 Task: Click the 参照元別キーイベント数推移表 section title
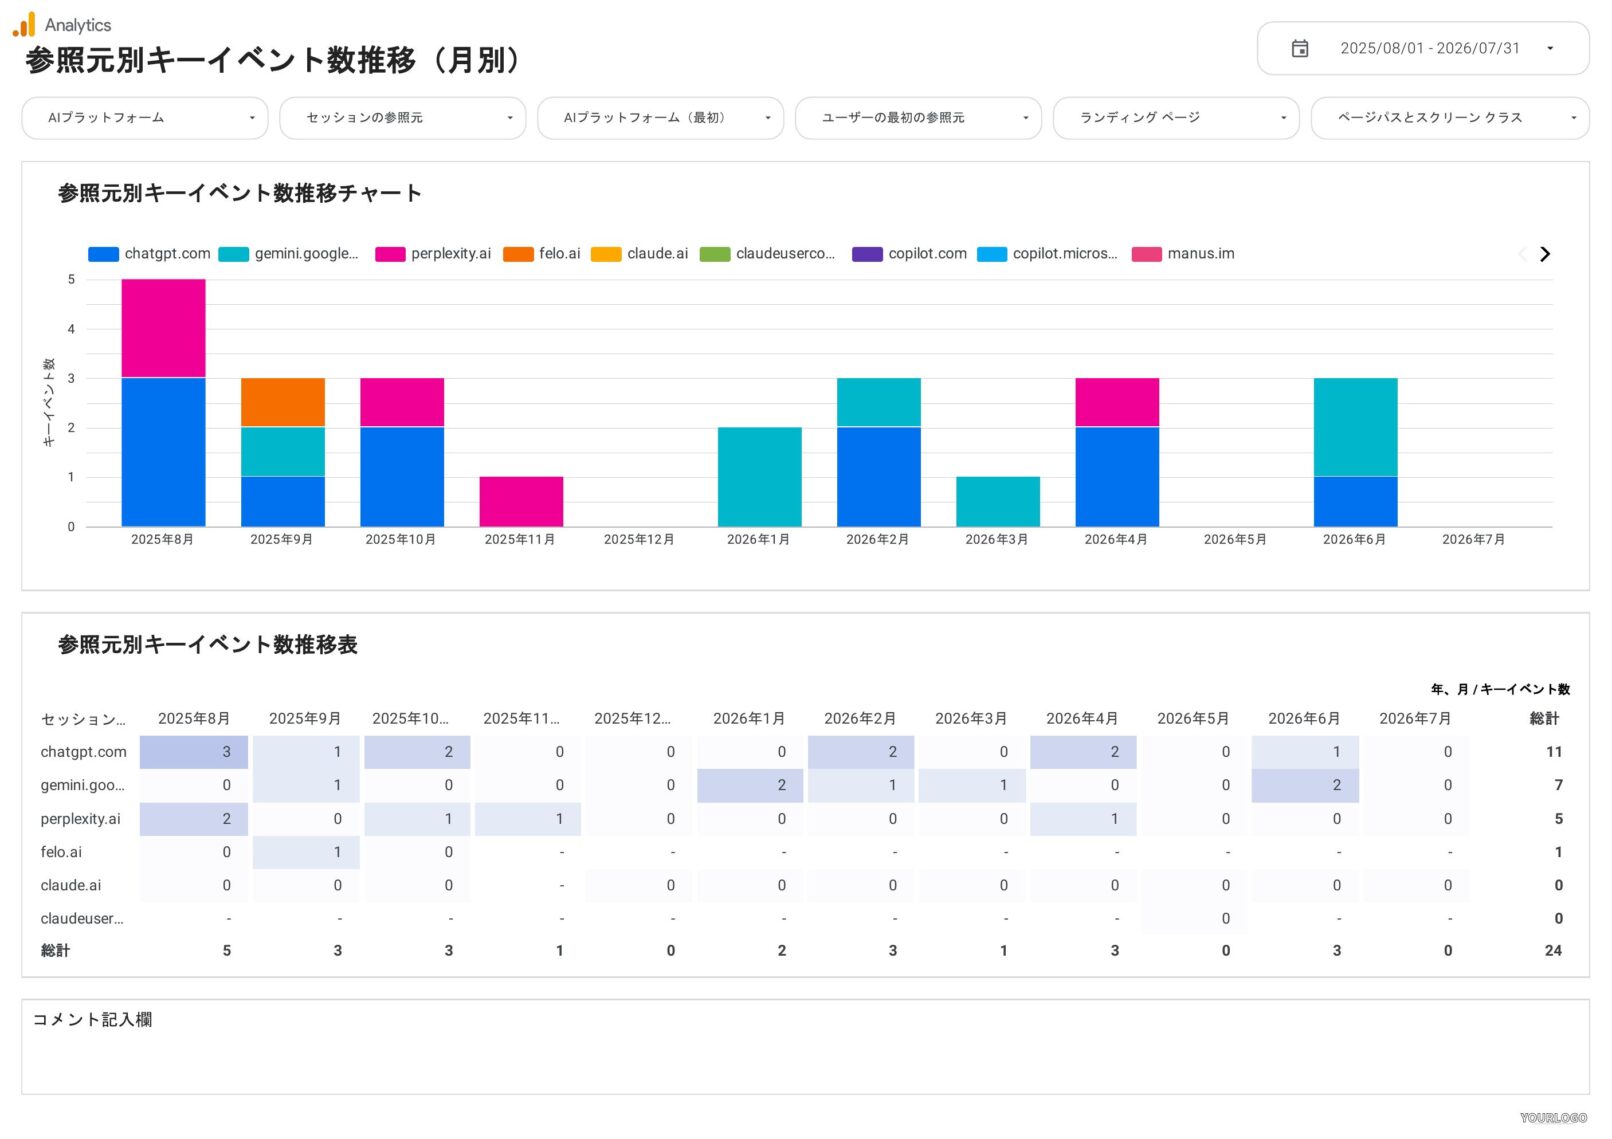point(208,645)
